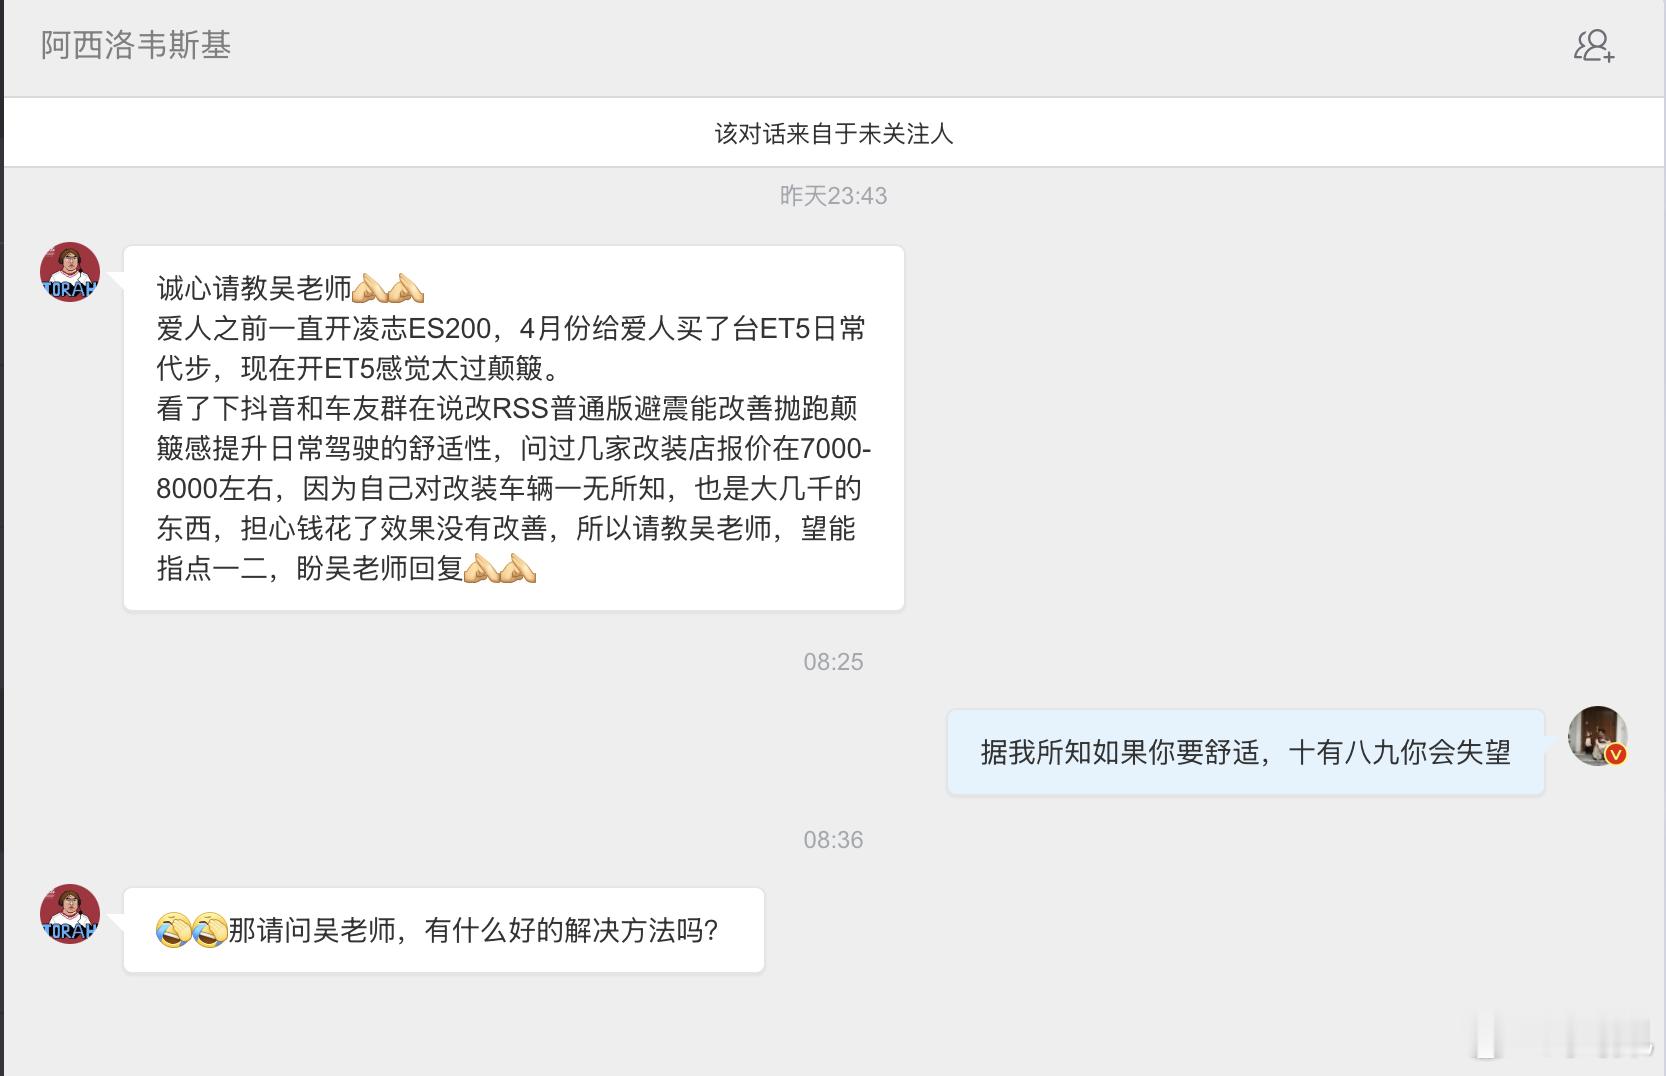Open sender avatar beside the 诚心请教吴老师 message

click(70, 272)
